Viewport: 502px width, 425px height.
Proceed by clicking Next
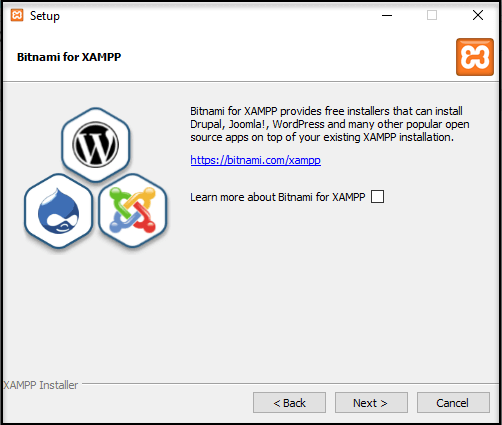(x=371, y=403)
